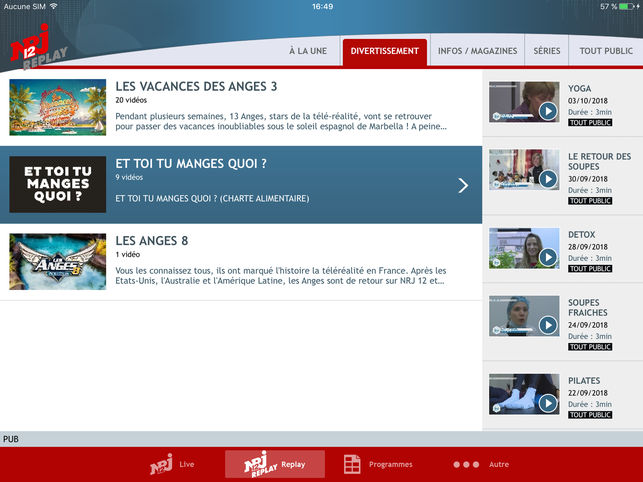Image resolution: width=643 pixels, height=482 pixels.
Task: Click the date 22/09/2018
Action: [x=588, y=393]
